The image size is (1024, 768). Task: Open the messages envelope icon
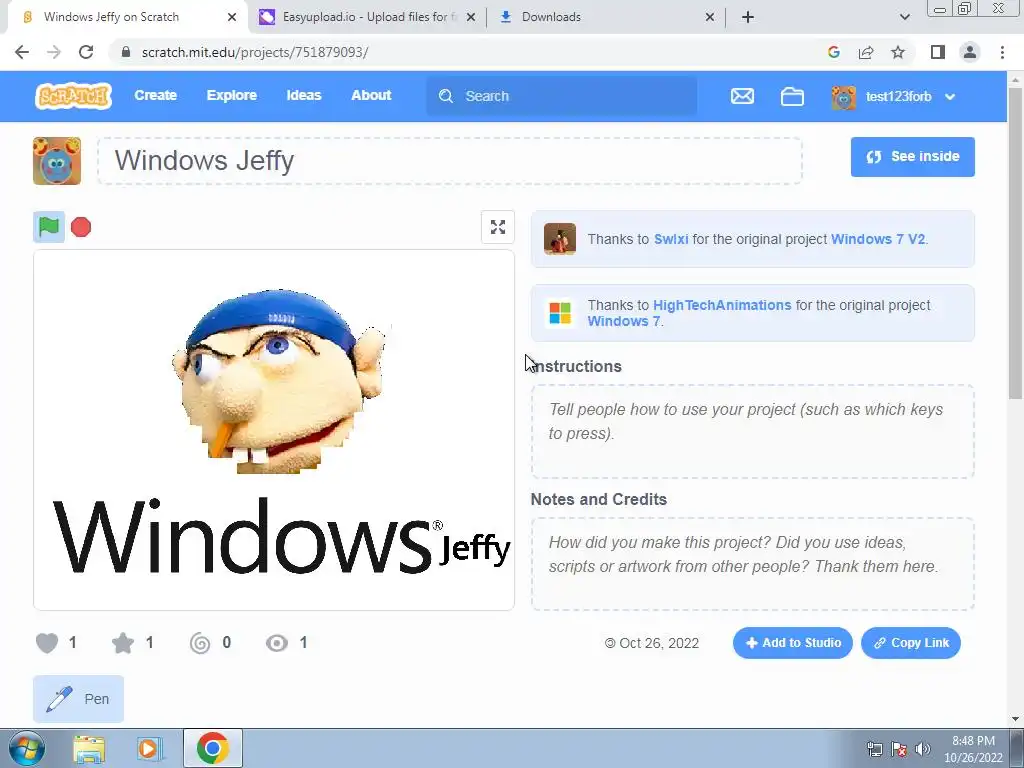pyautogui.click(x=742, y=96)
